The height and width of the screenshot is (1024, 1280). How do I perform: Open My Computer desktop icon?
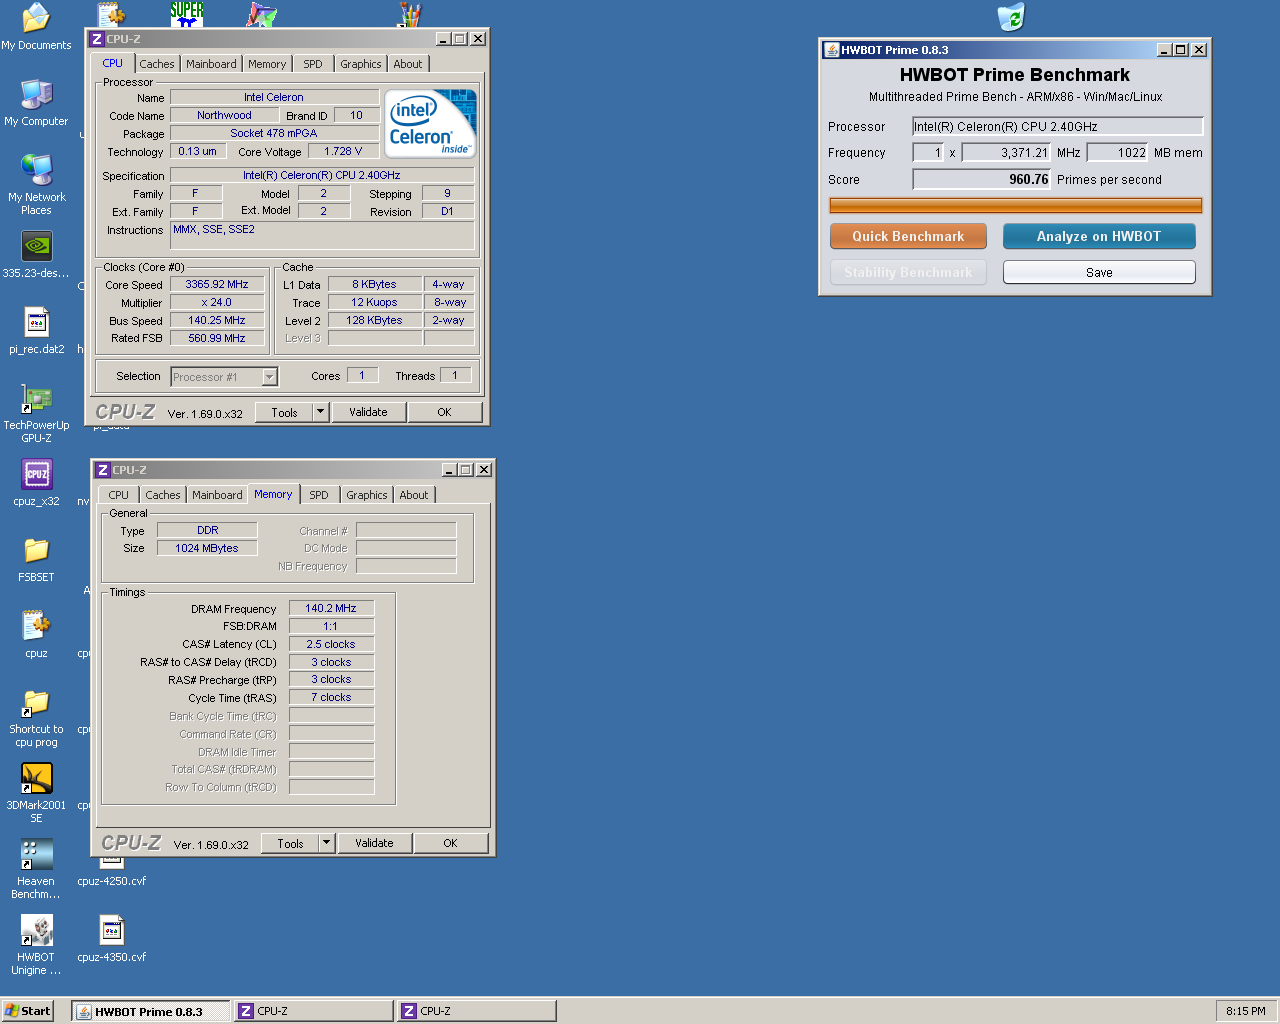click(36, 94)
